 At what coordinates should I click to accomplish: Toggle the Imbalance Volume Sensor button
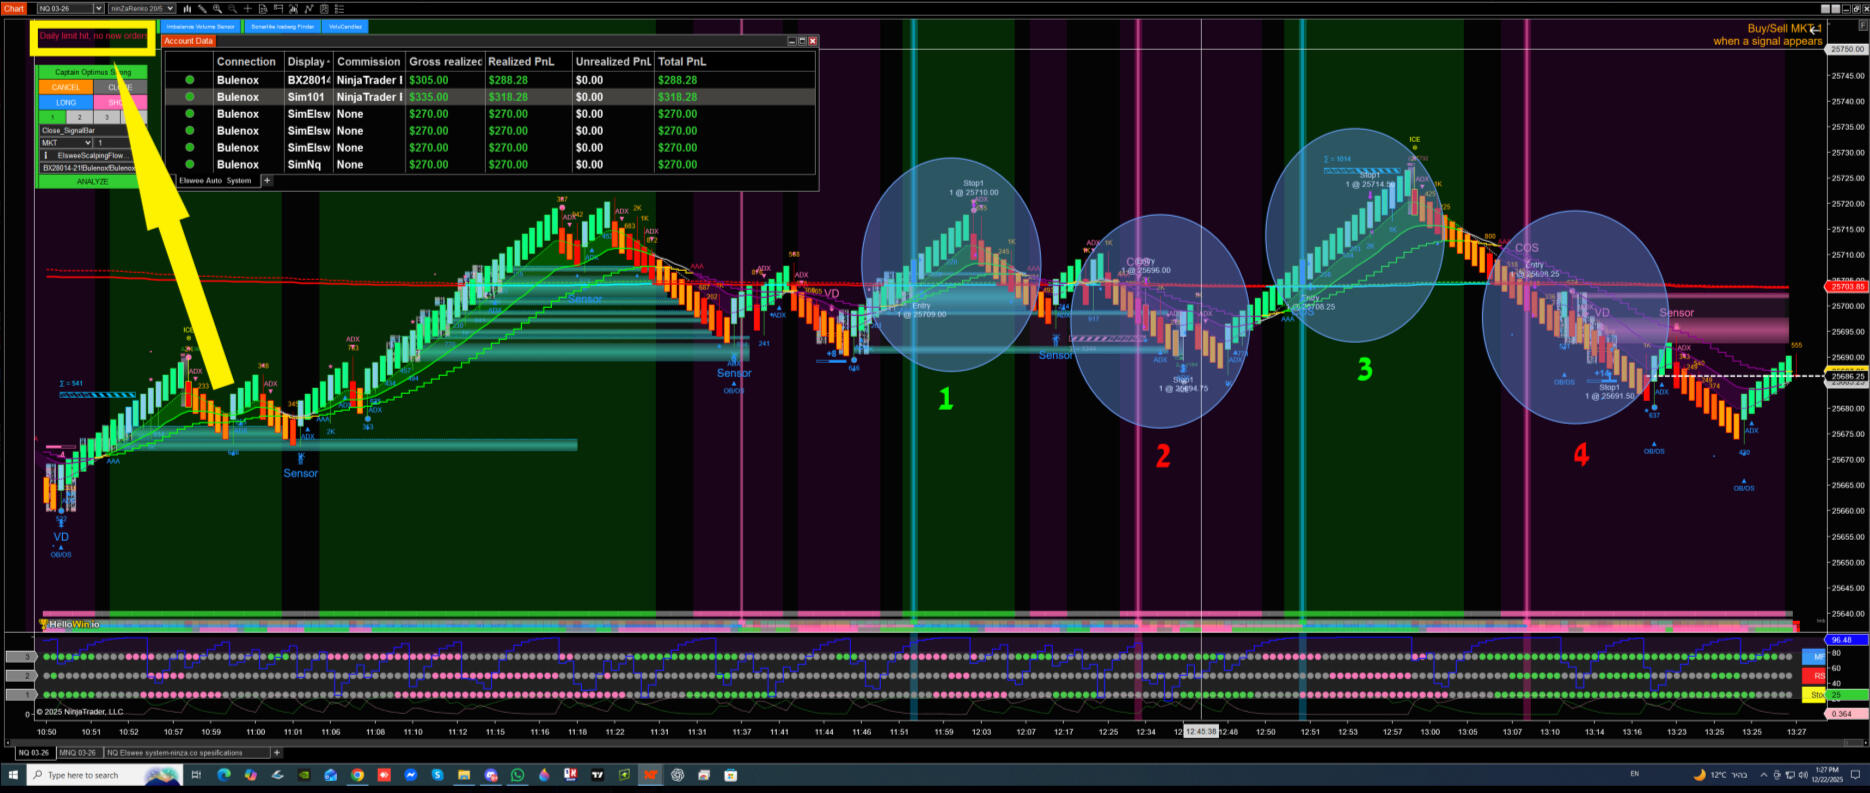coord(200,26)
